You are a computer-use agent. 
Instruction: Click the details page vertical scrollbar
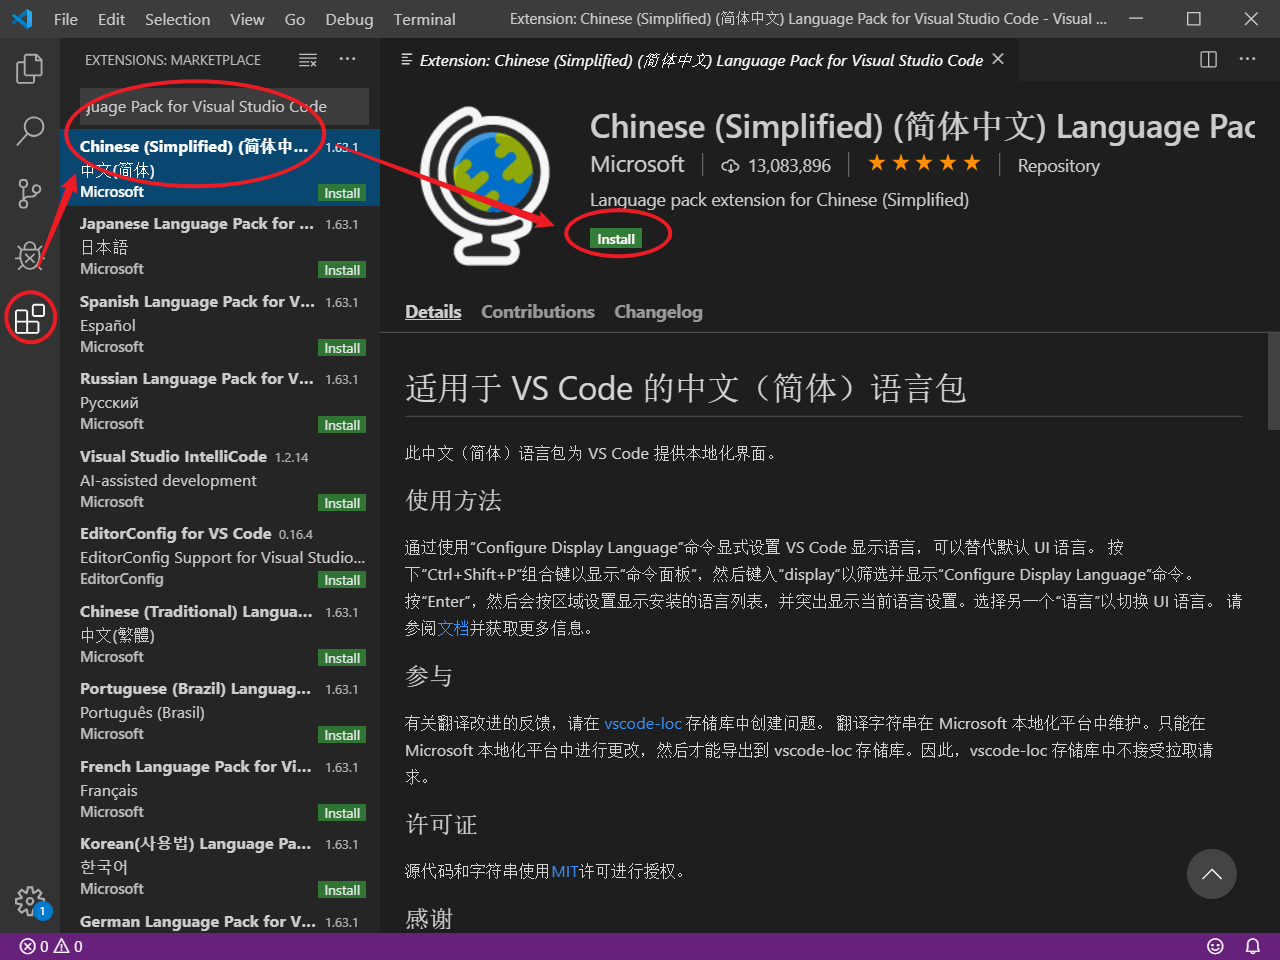1273,381
